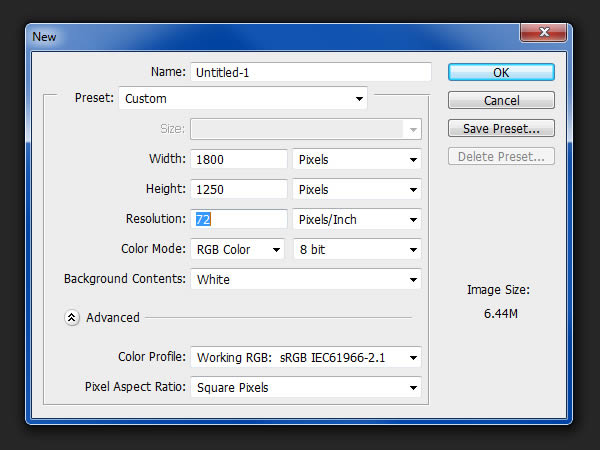
Task: Click the OK button
Action: [501, 72]
